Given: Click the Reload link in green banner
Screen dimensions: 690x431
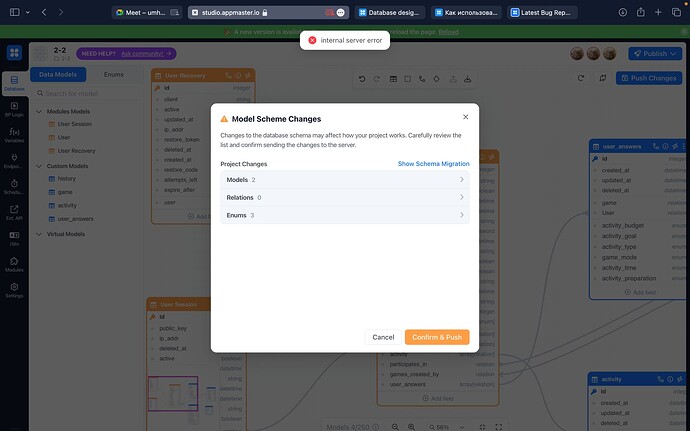Looking at the screenshot, I should click(448, 32).
